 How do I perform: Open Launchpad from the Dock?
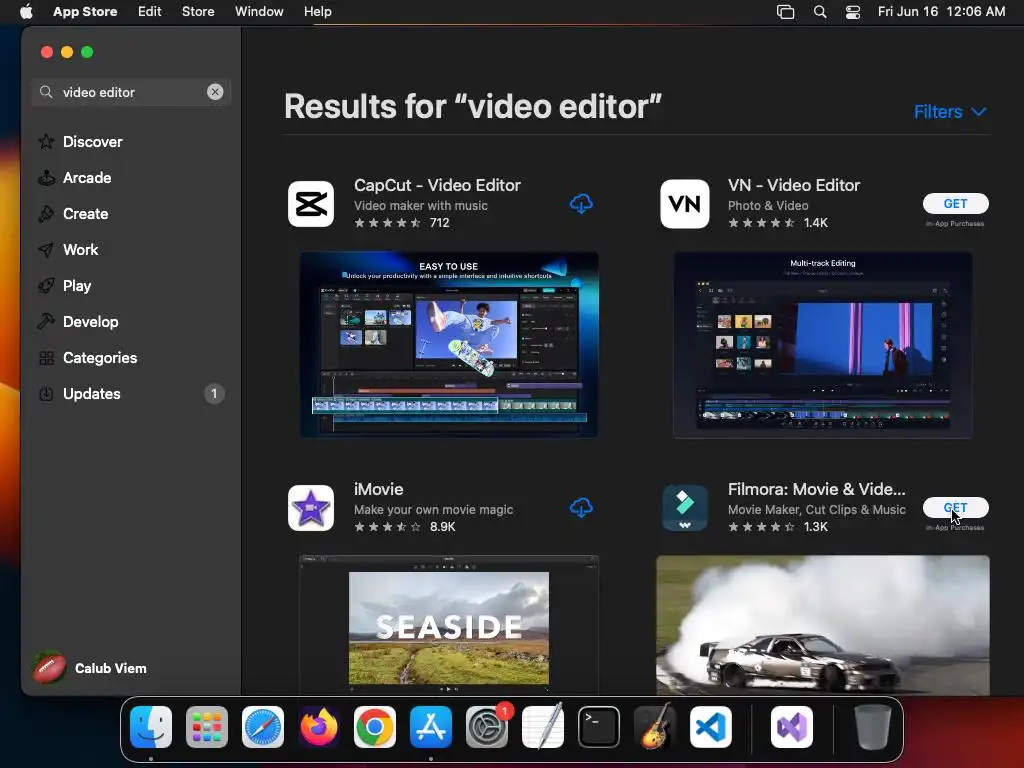(x=207, y=727)
